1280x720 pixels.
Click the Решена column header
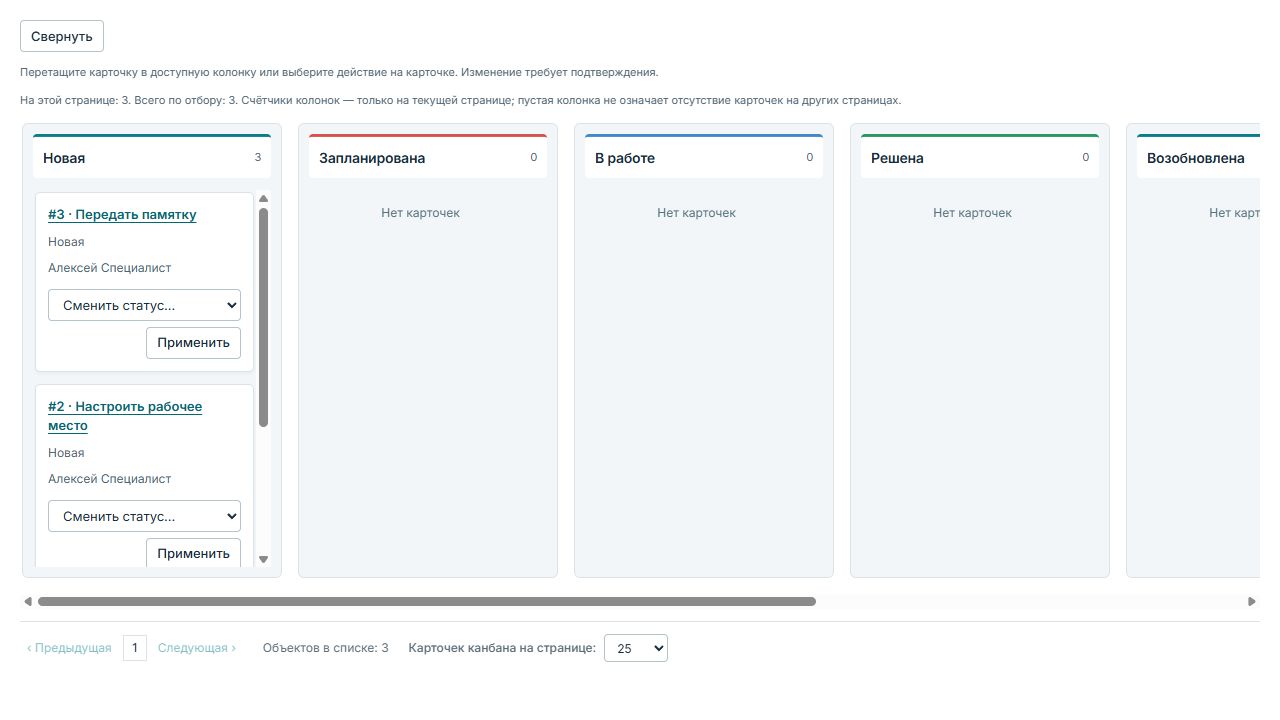point(980,157)
